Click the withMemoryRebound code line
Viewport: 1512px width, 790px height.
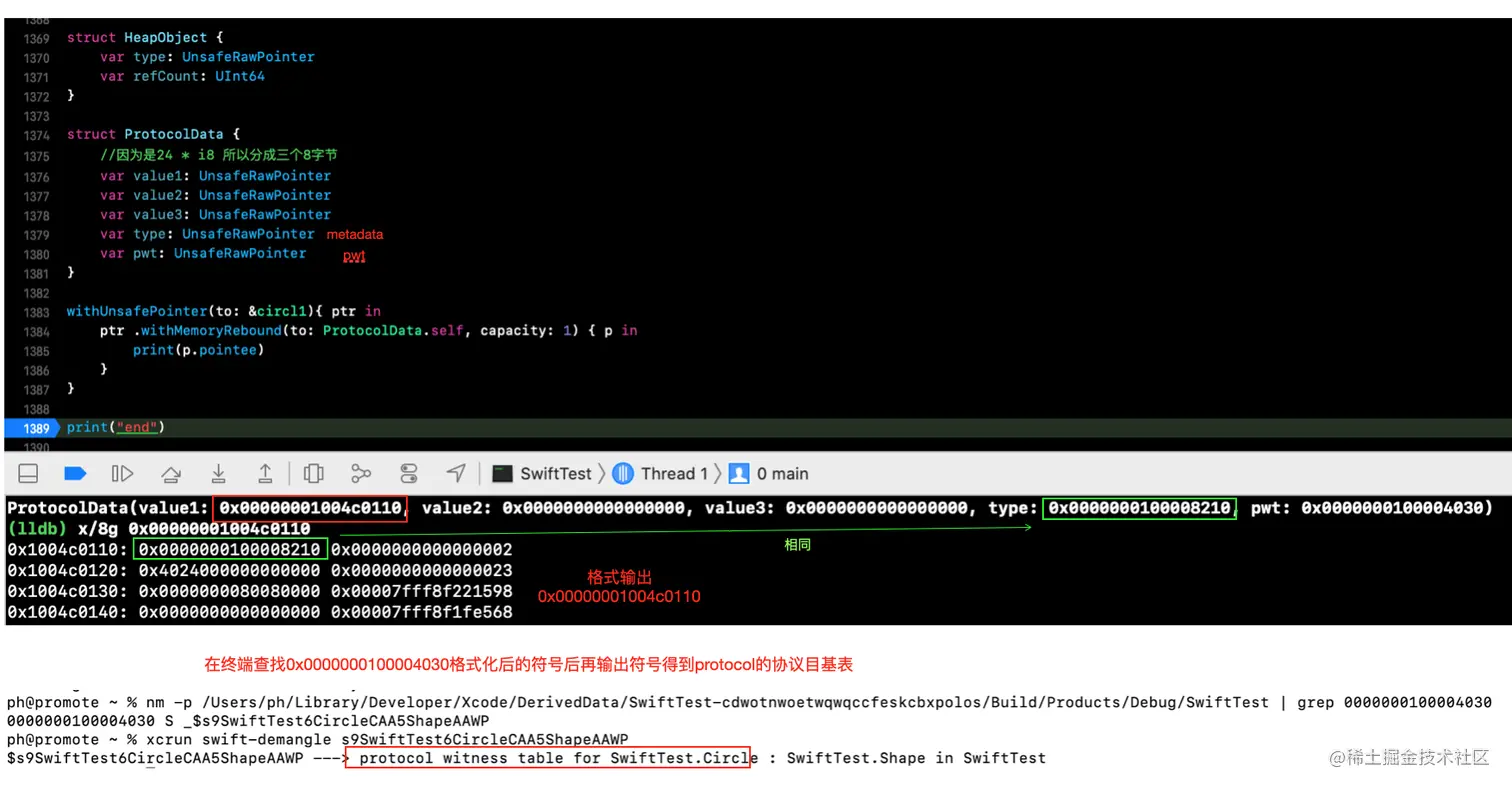tap(368, 330)
